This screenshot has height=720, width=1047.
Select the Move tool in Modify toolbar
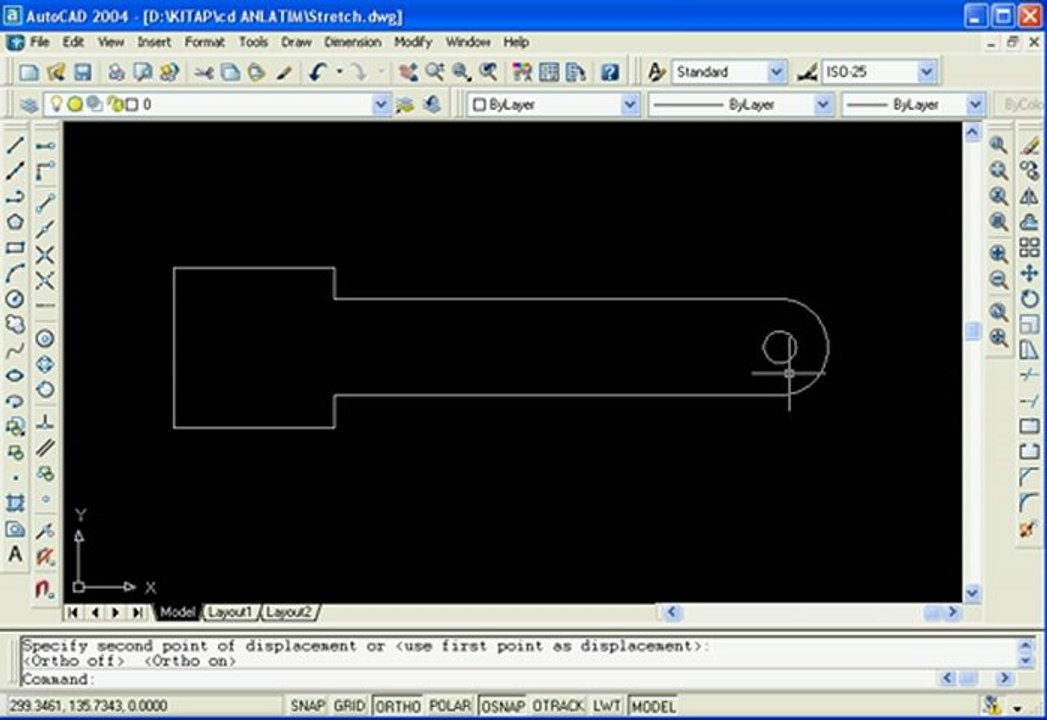[1029, 273]
